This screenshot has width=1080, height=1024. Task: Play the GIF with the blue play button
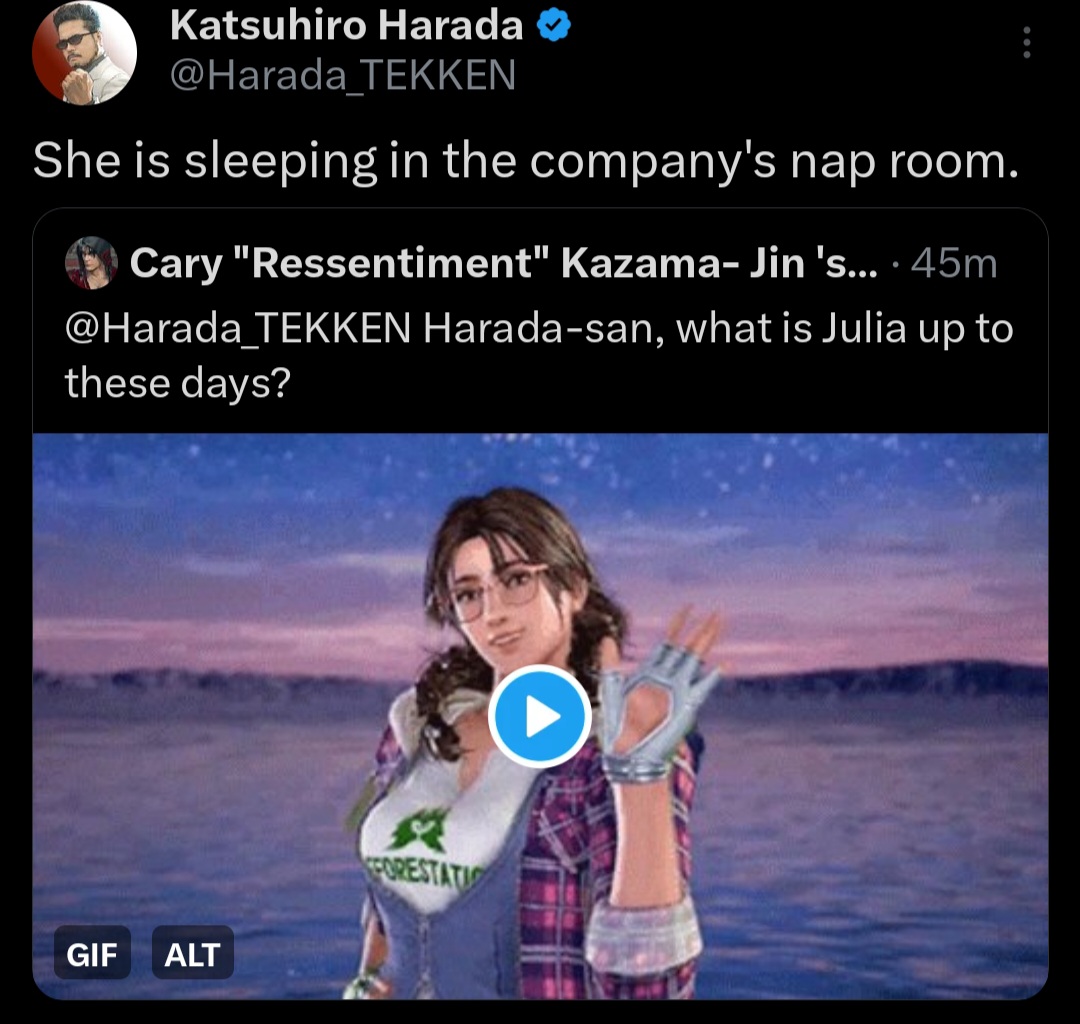pos(539,716)
